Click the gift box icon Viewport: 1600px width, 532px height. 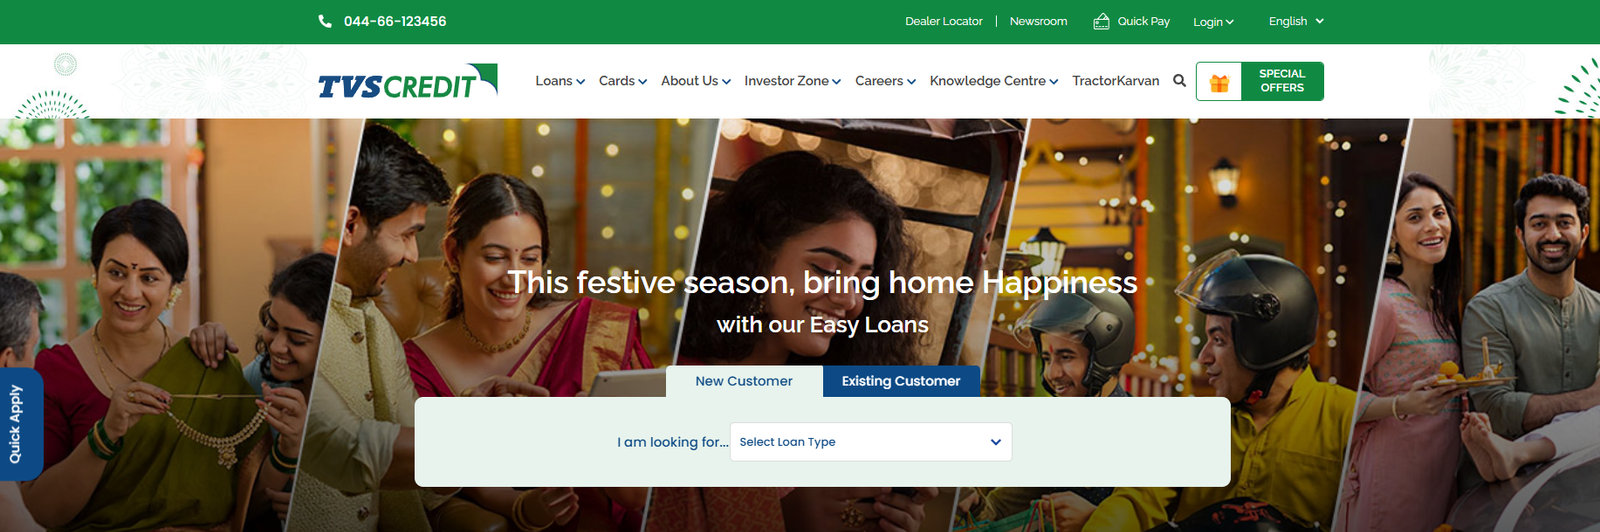pos(1219,82)
